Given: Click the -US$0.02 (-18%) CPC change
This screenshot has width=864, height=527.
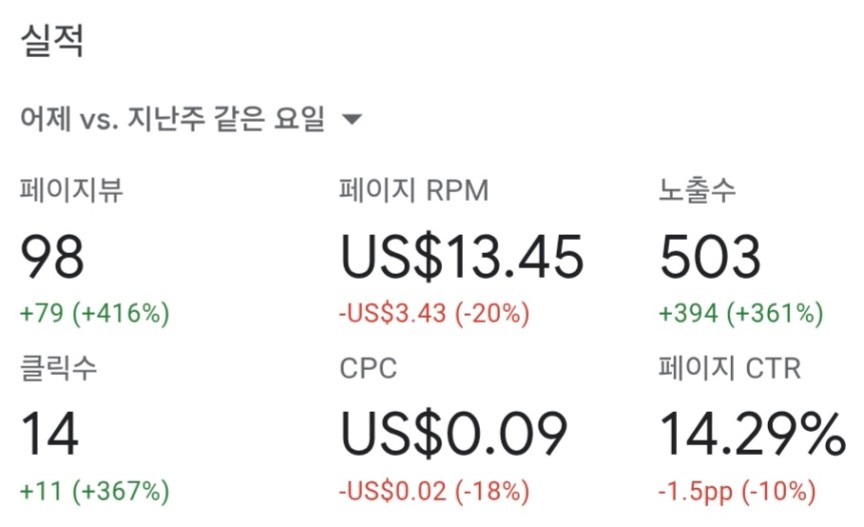Looking at the screenshot, I should coord(434,491).
